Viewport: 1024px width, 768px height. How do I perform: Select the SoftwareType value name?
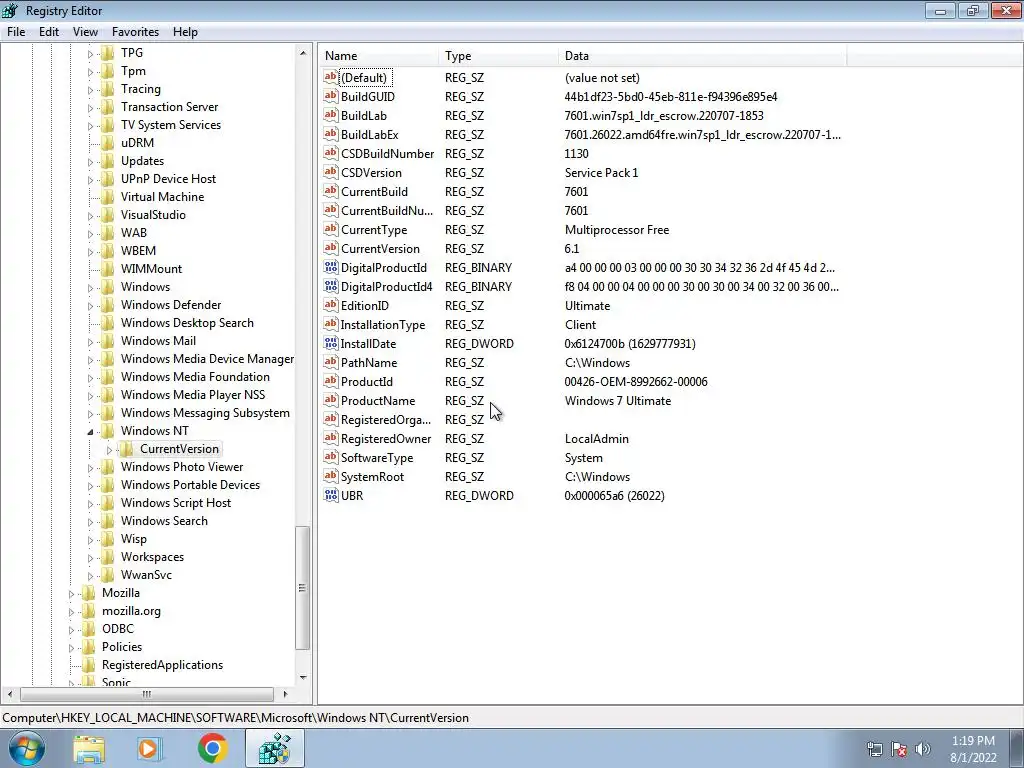[377, 457]
